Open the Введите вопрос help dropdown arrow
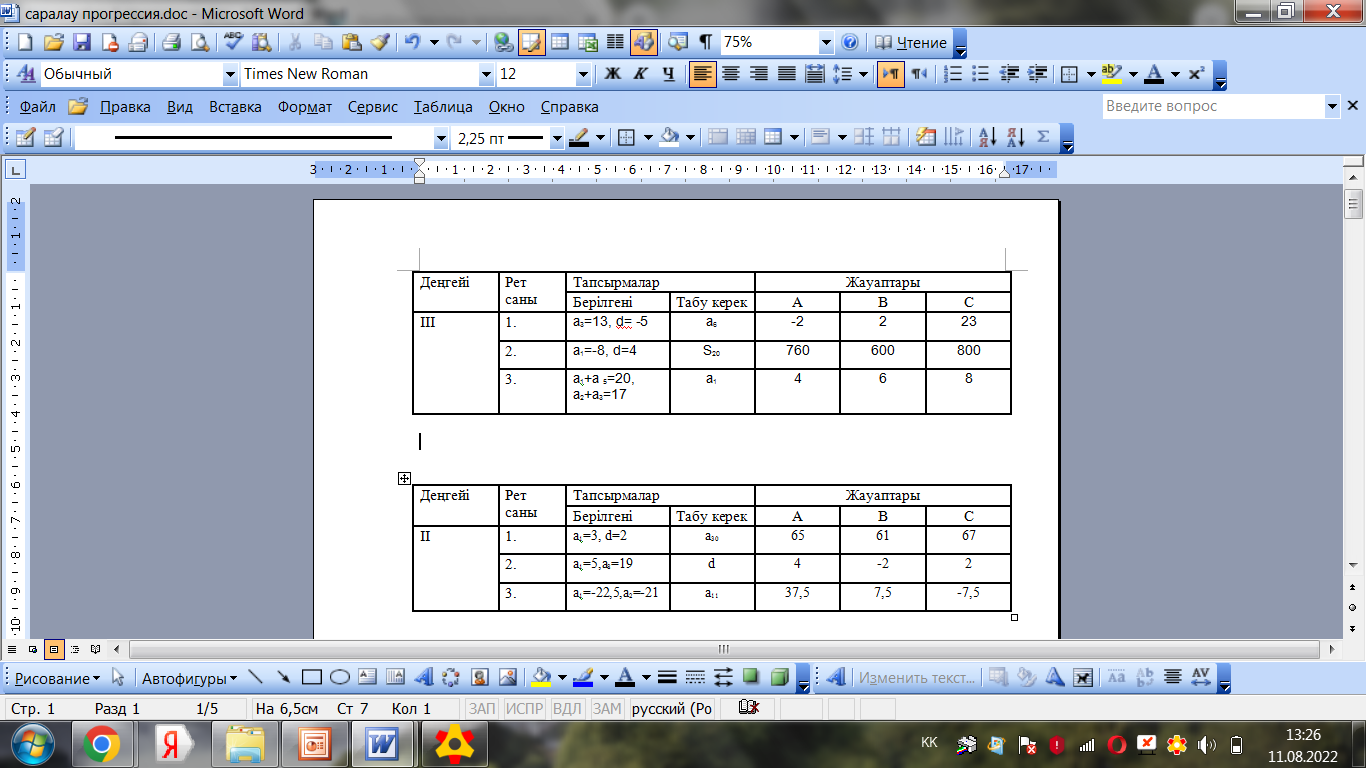Screen dimensions: 1366x768 coord(1332,106)
